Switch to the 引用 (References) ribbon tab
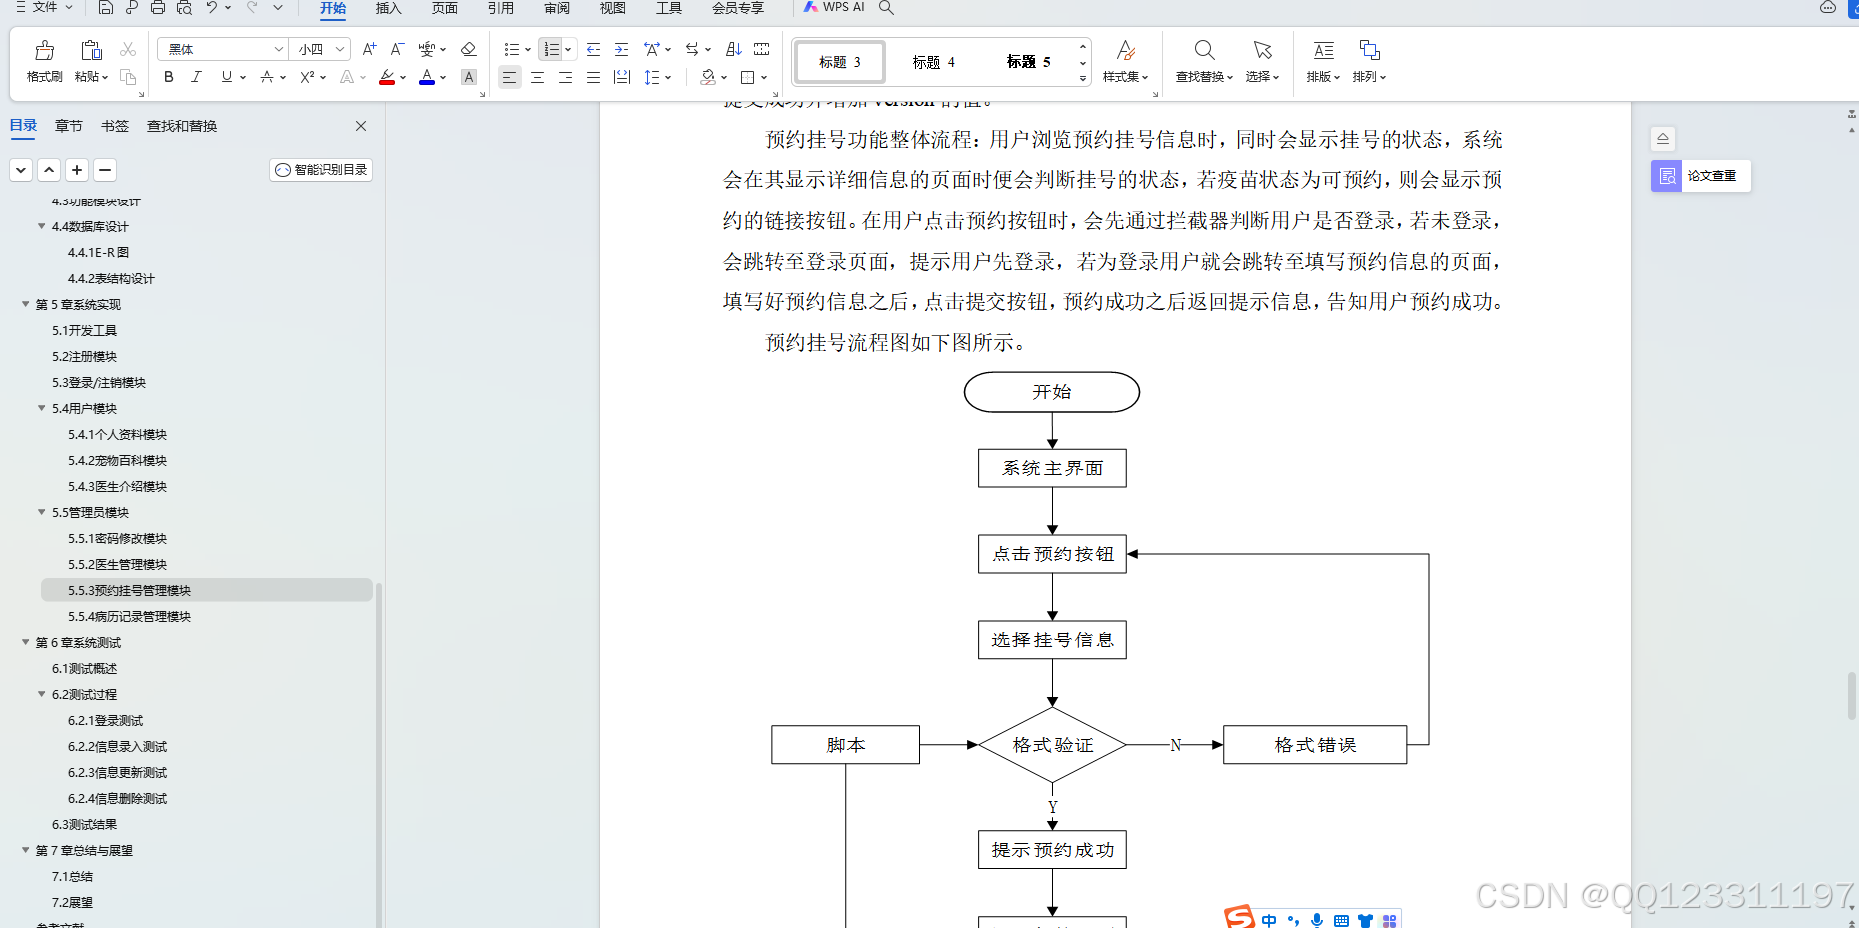This screenshot has width=1859, height=928. click(x=500, y=8)
